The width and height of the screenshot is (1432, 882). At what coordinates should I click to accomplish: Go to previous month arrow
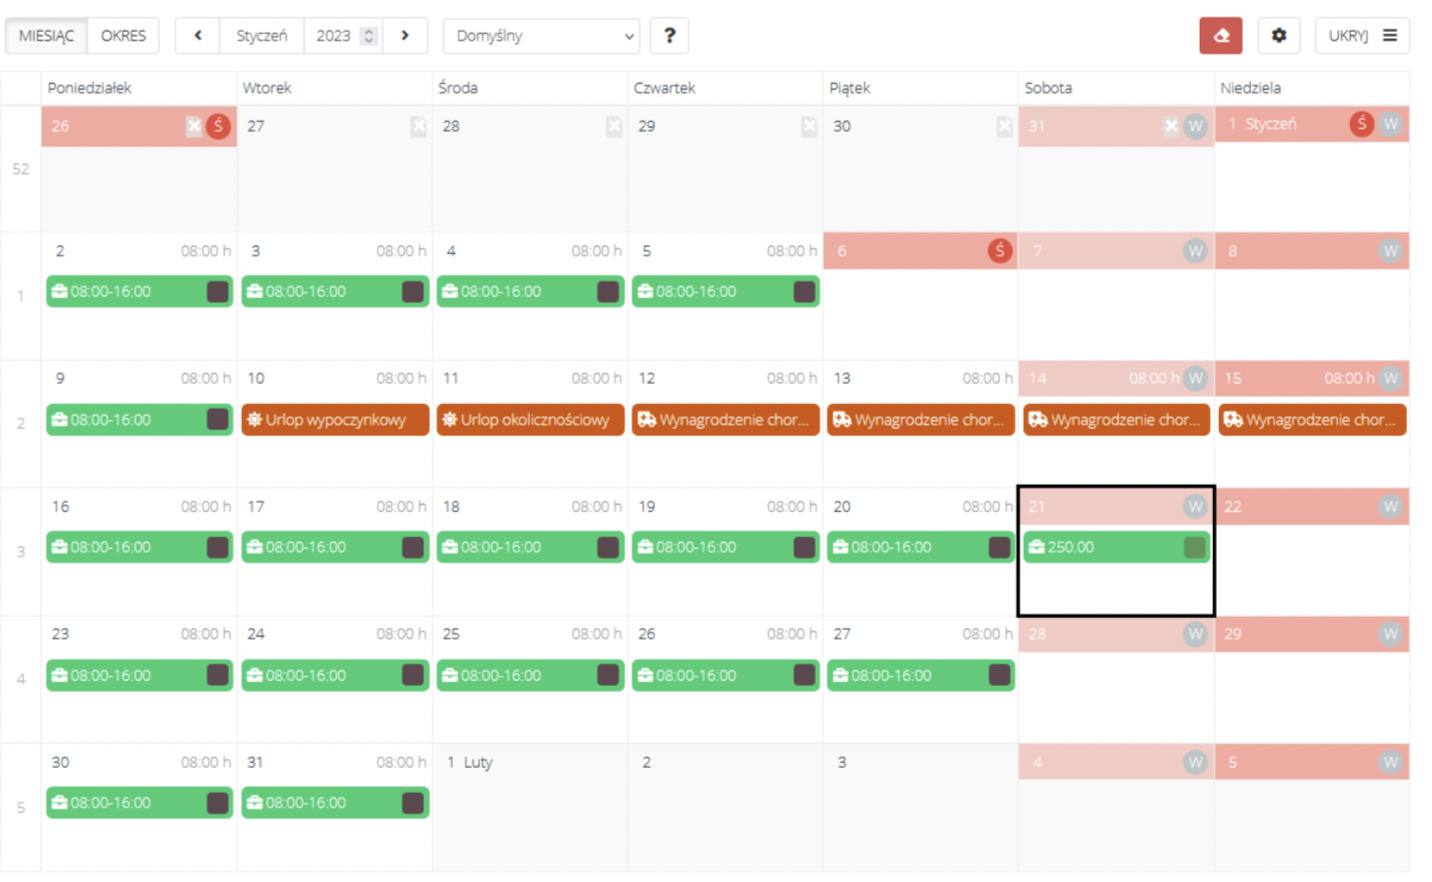(x=198, y=36)
